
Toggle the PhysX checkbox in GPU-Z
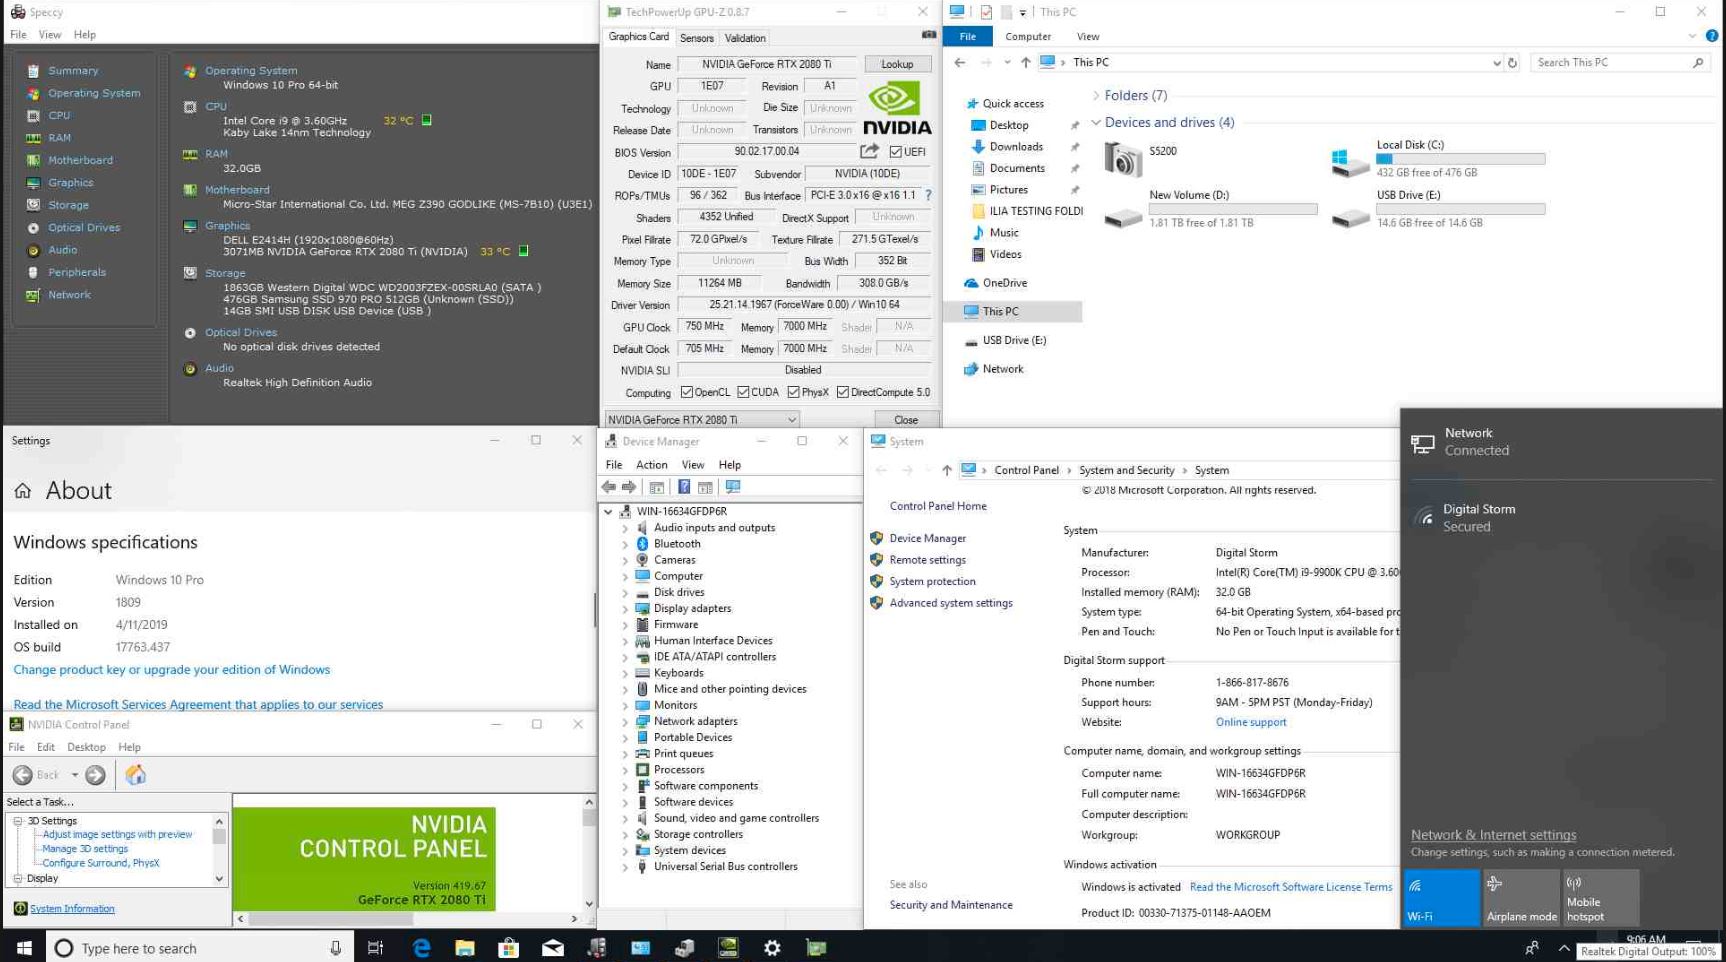click(793, 392)
